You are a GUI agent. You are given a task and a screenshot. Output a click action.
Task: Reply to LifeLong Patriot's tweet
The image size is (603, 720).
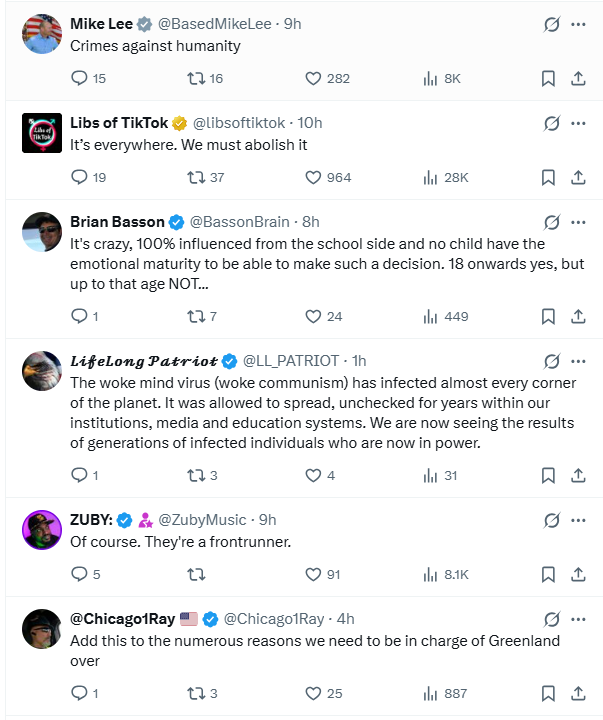(81, 475)
